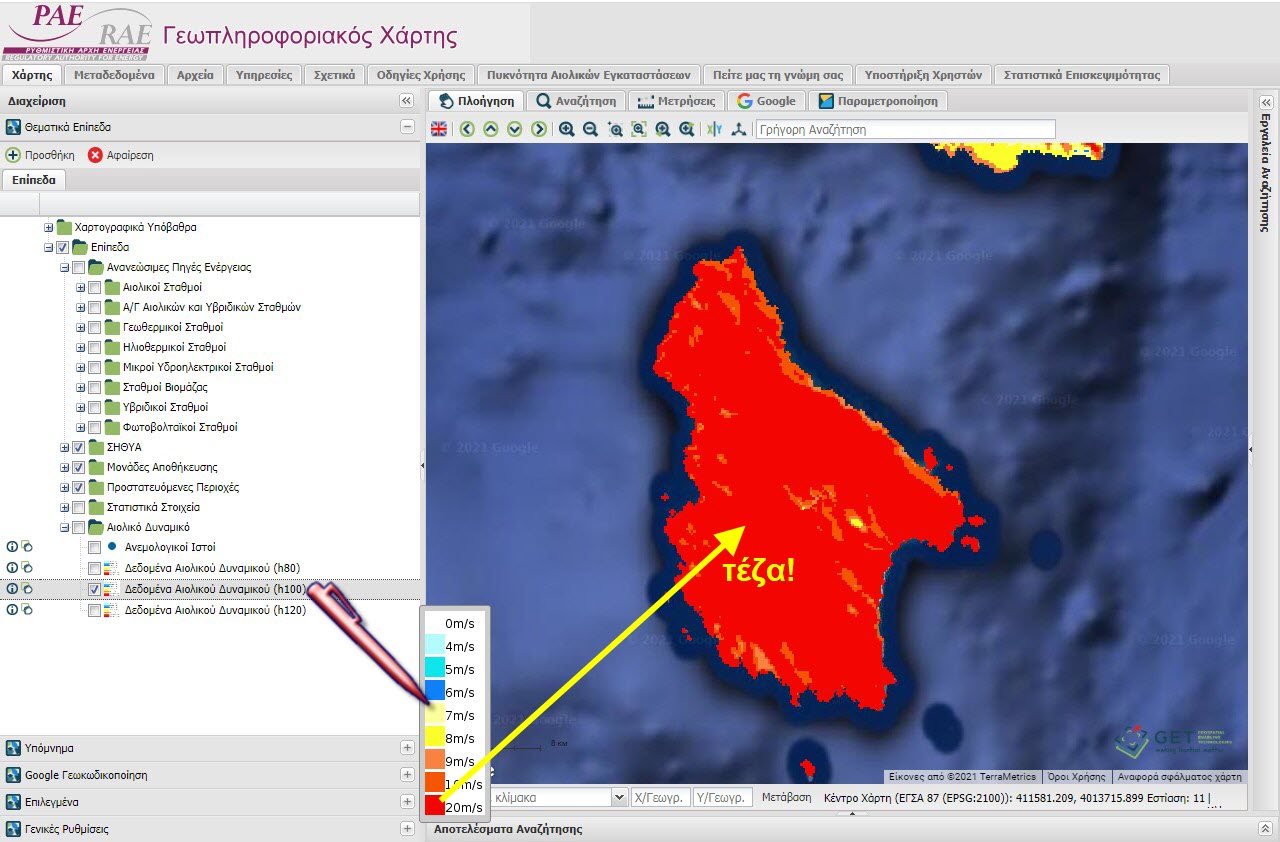Uncheck the Επίπεδα folder checkbox

pyautogui.click(x=63, y=247)
